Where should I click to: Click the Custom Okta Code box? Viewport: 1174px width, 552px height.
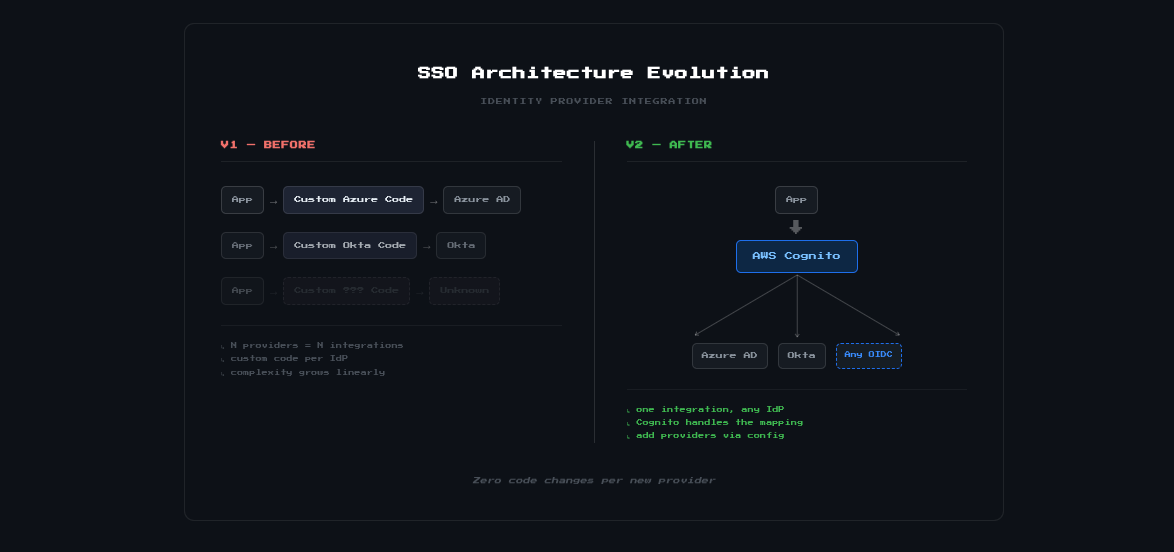(x=350, y=246)
